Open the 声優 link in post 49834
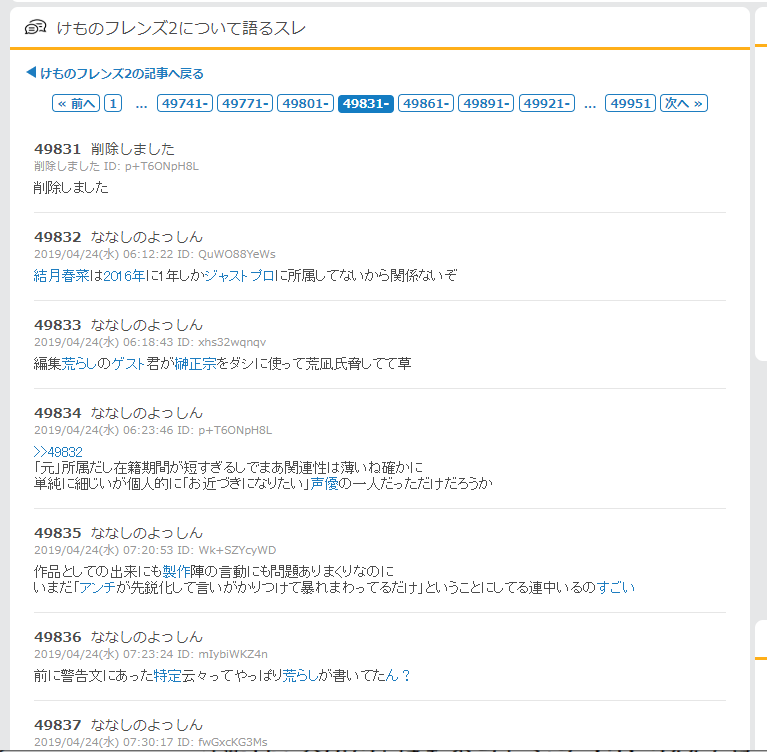This screenshot has width=767, height=752. [x=324, y=483]
